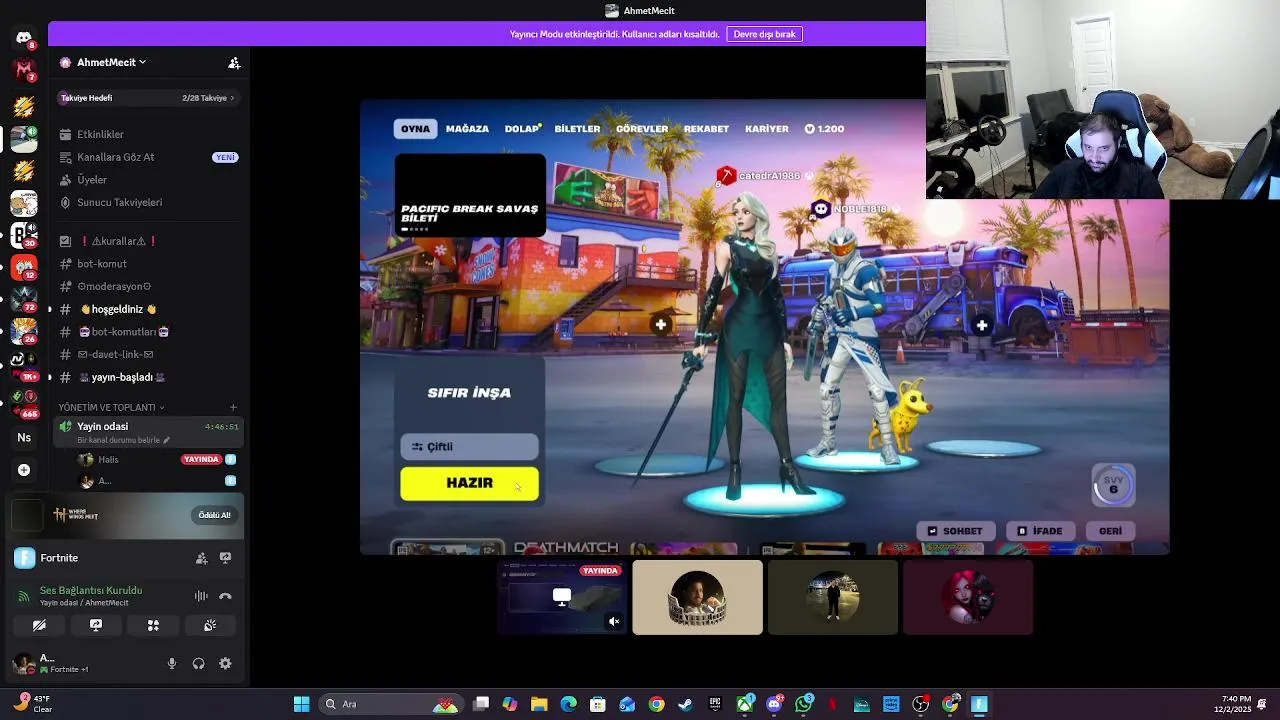Open Sunucu Takviyeleri
The image size is (1280, 720).
tap(148, 202)
